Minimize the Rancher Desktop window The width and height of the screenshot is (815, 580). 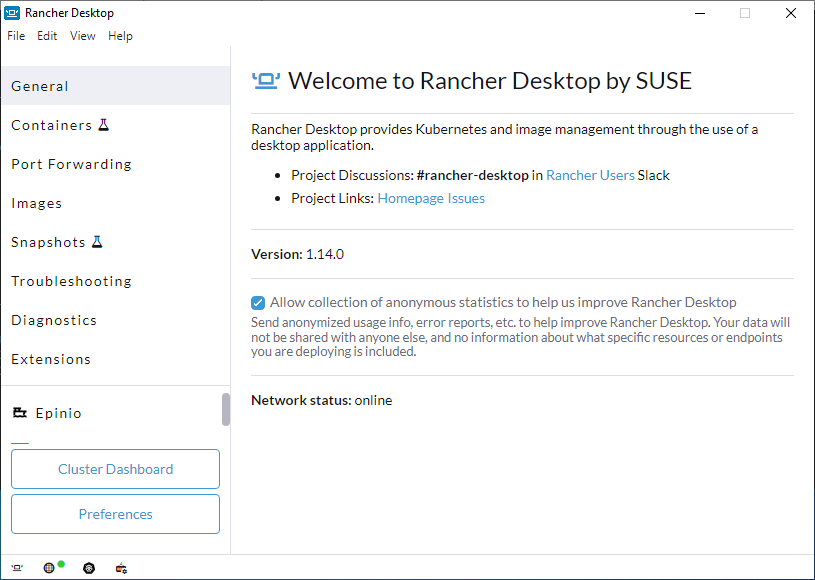click(x=700, y=13)
